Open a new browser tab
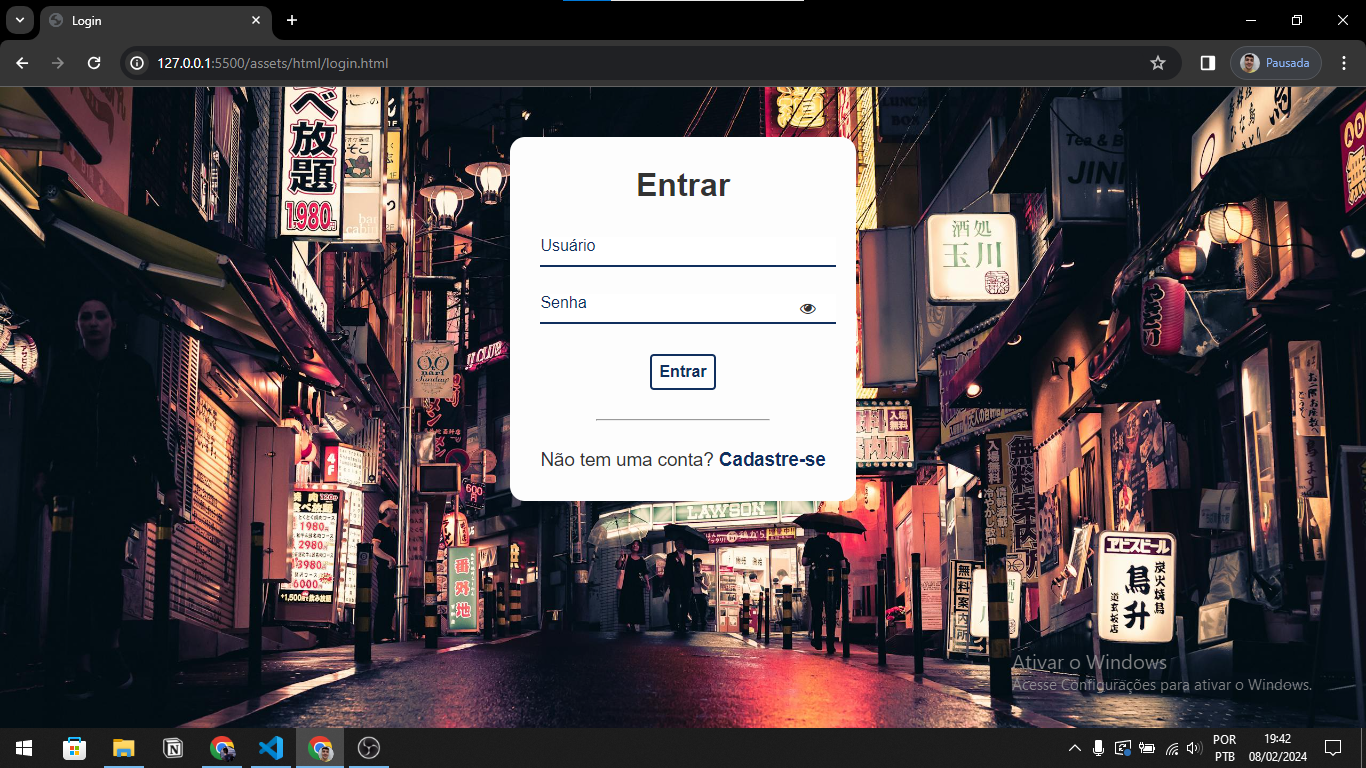Image resolution: width=1366 pixels, height=768 pixels. (292, 20)
